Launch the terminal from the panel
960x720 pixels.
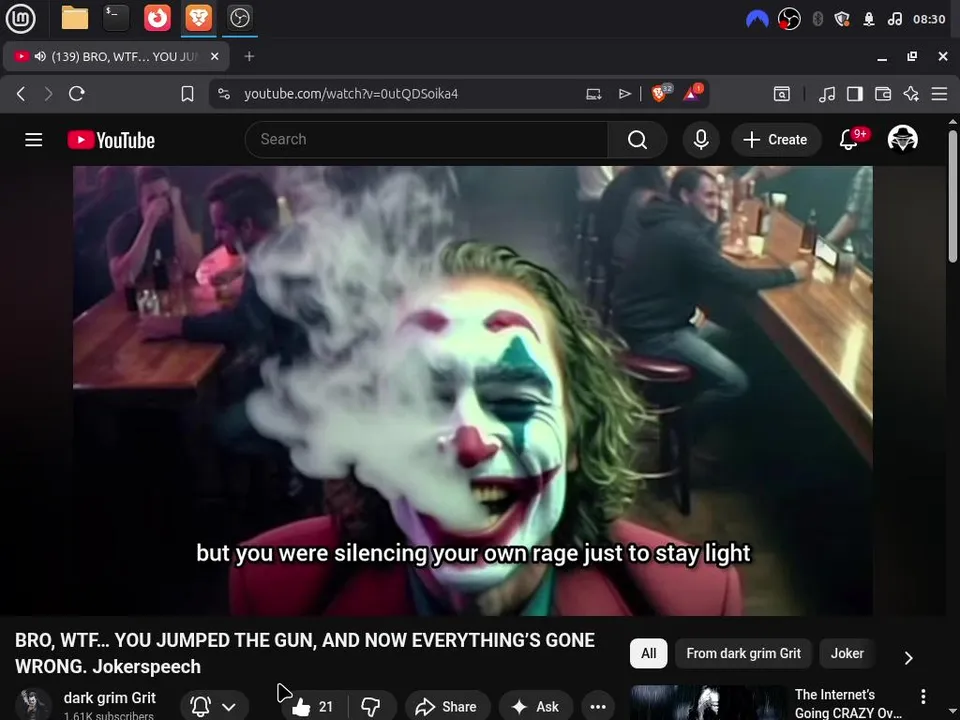click(x=116, y=18)
